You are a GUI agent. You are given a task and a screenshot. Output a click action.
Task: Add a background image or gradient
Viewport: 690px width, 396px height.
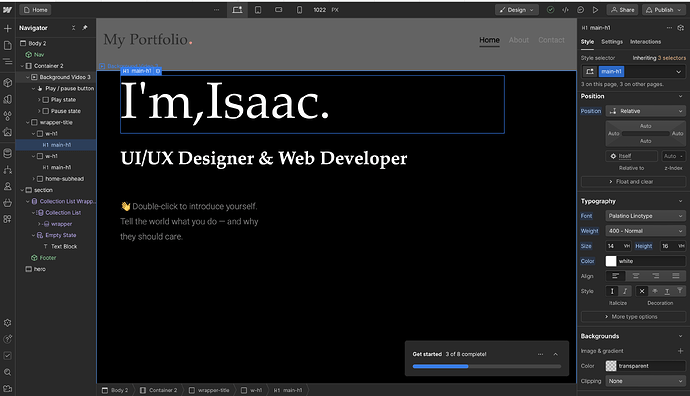point(680,351)
